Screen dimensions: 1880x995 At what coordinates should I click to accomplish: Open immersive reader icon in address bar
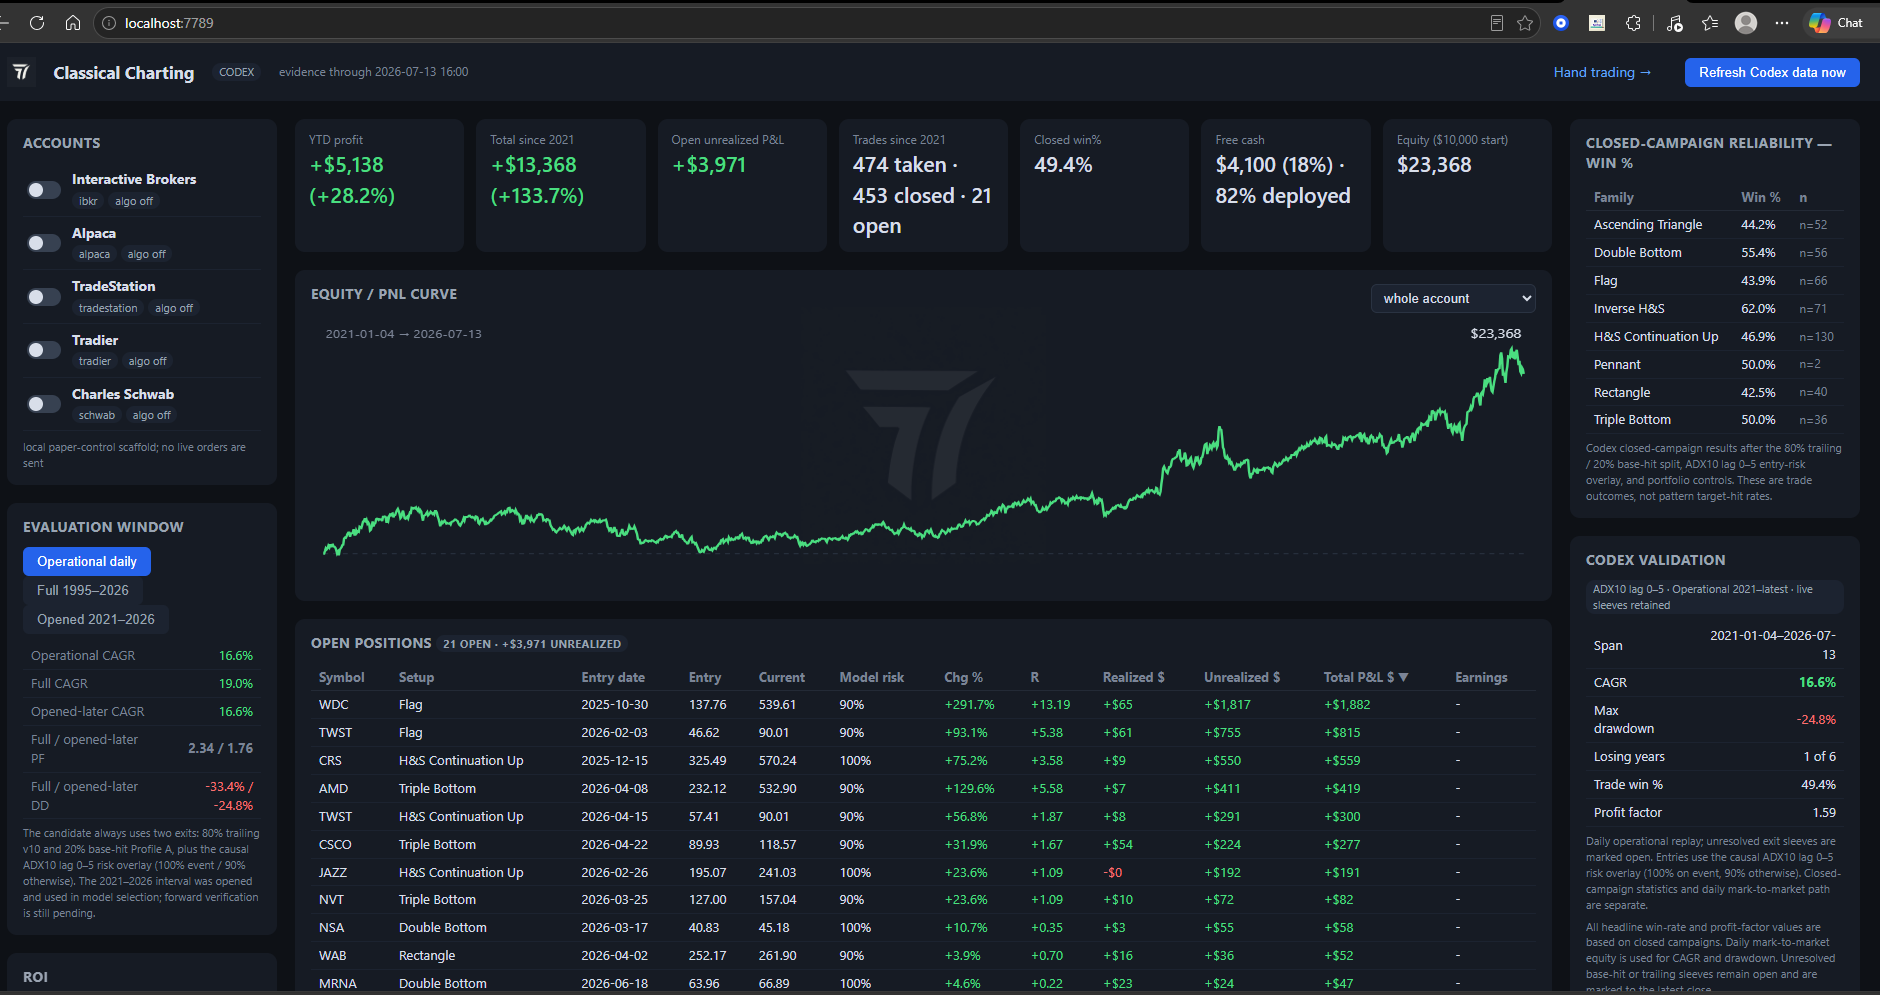coord(1497,23)
